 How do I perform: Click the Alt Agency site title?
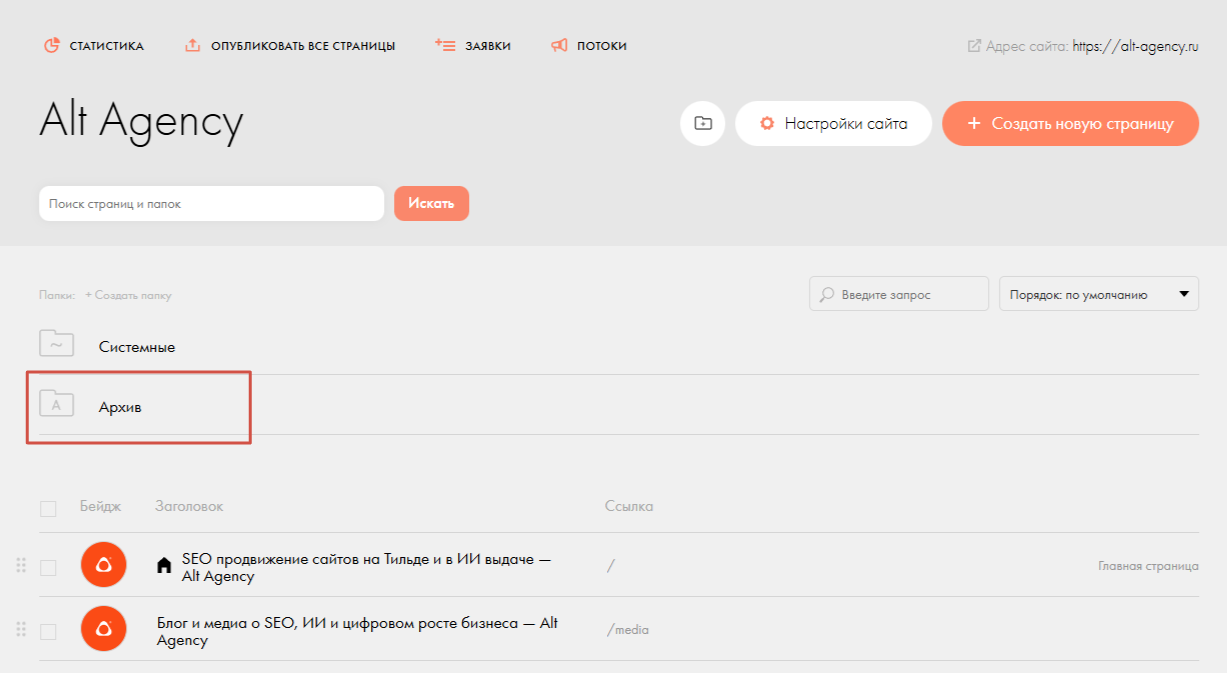pos(141,122)
